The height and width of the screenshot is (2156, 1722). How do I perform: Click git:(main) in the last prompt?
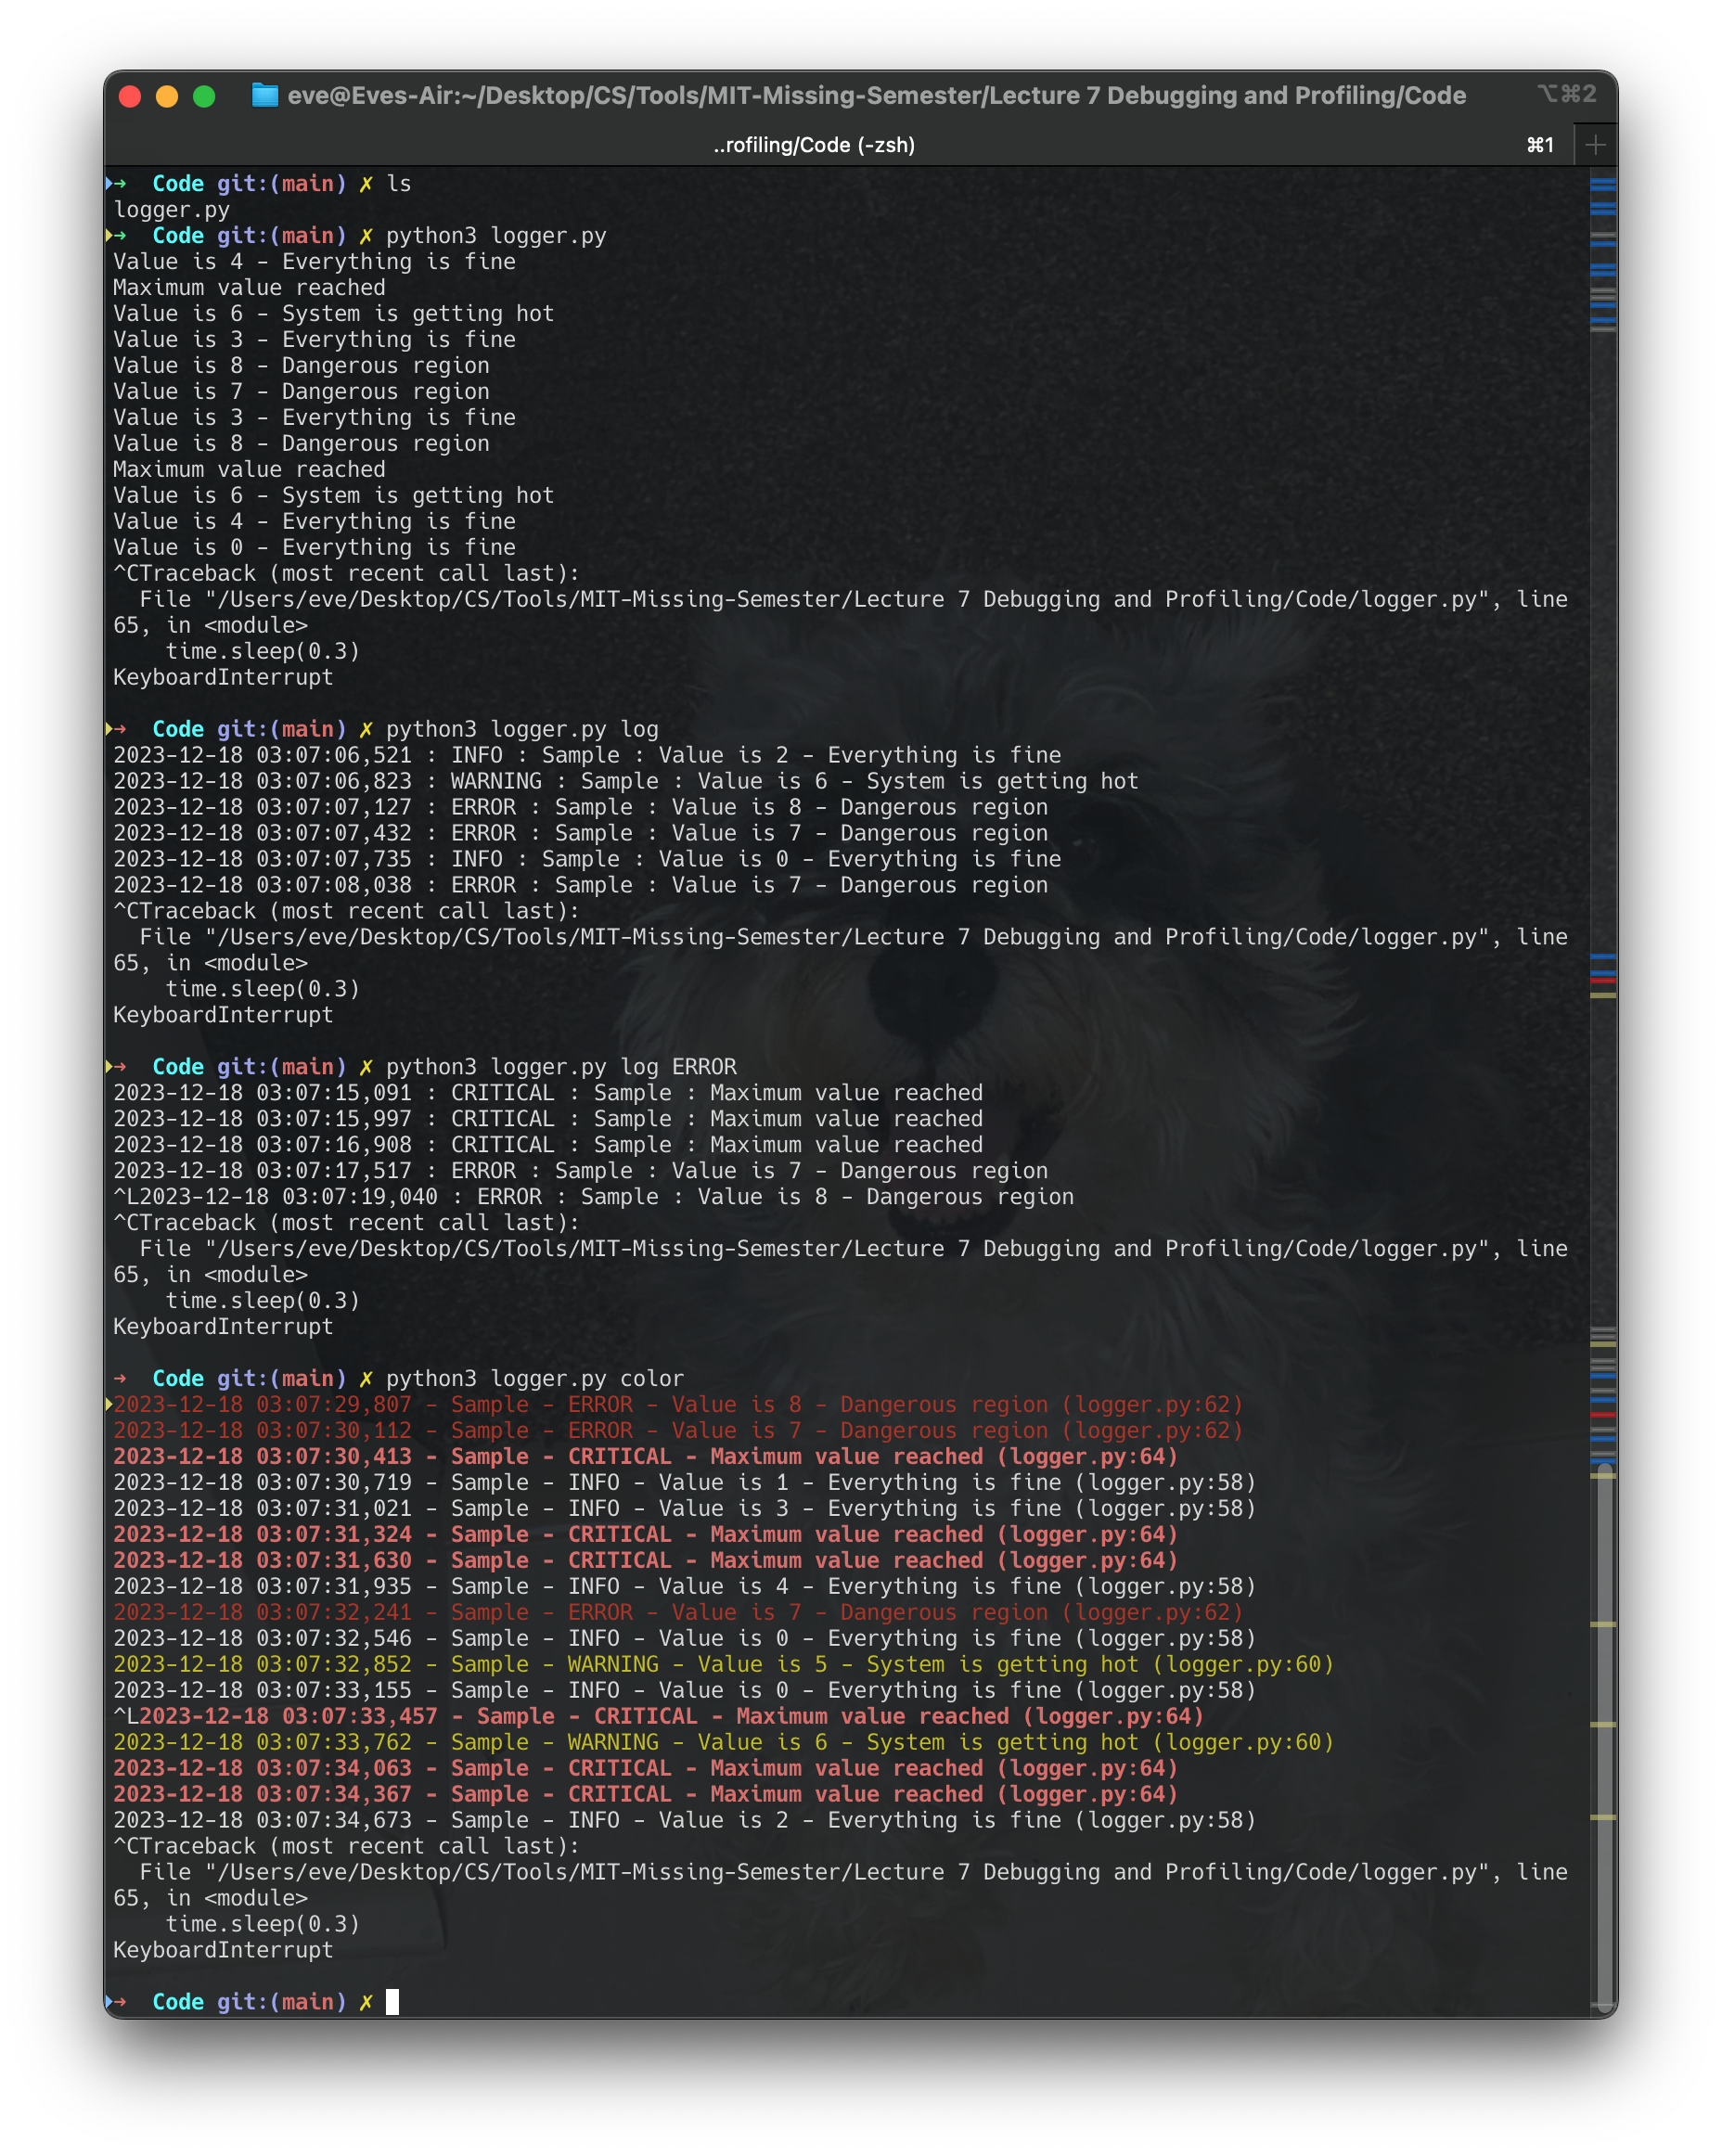pos(283,2001)
